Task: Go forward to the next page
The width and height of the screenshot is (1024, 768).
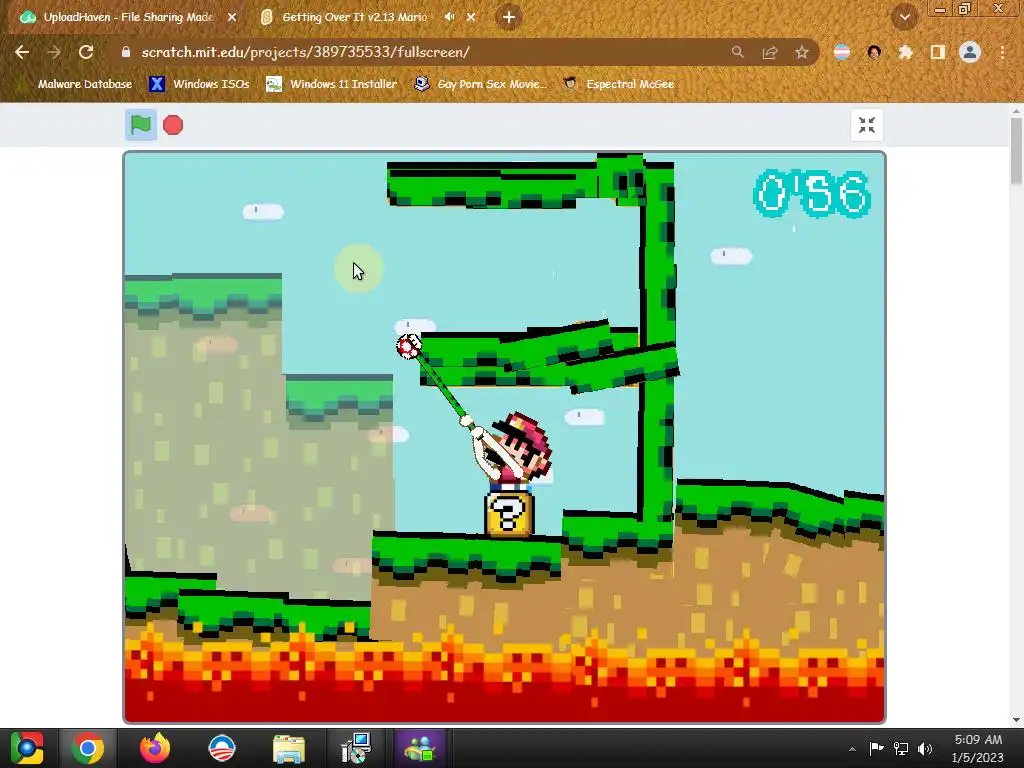Action: click(x=54, y=52)
